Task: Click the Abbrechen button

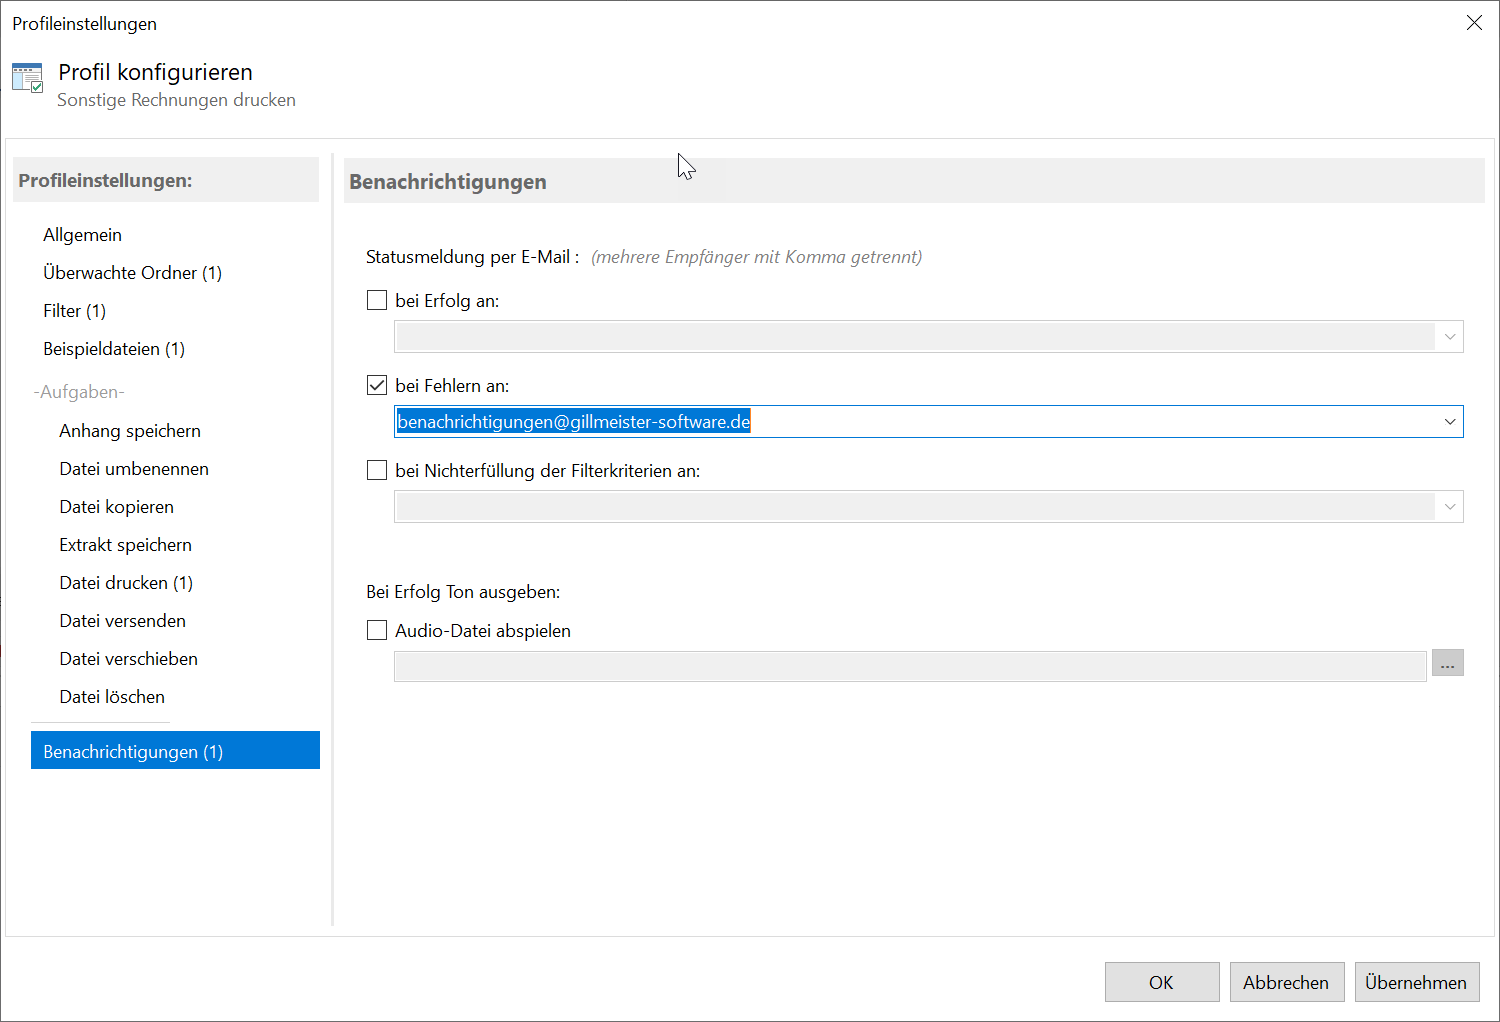Action: pyautogui.click(x=1286, y=982)
